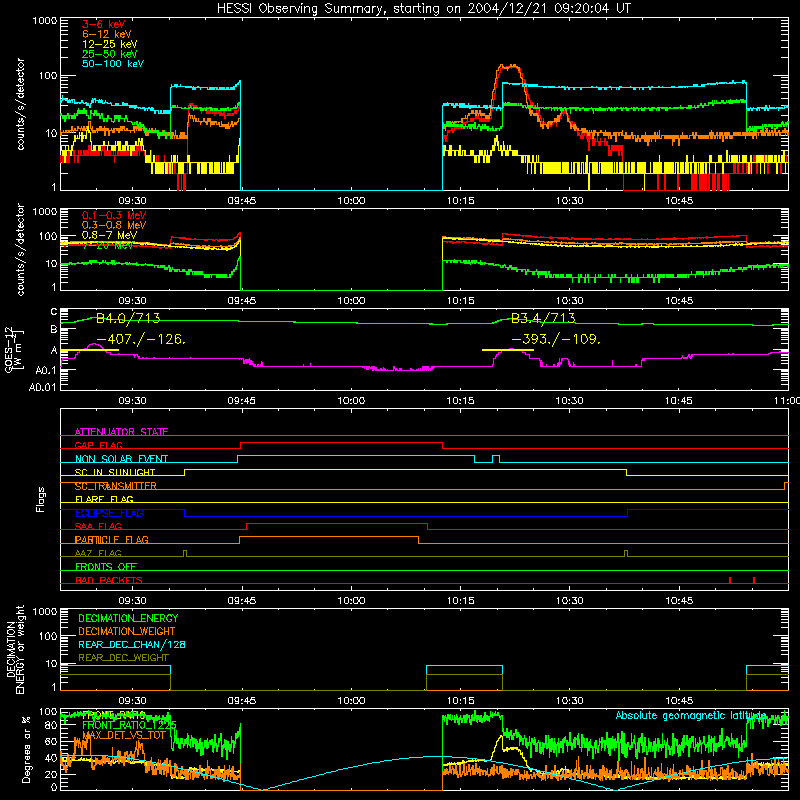Click the NON_SOLAR_EVENT flag label

[121, 459]
